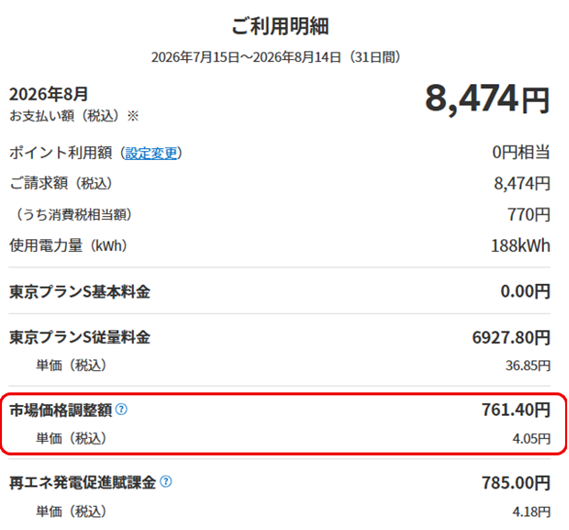This screenshot has width=569, height=530.
Task: Click the 188kWh usage value
Action: click(x=520, y=246)
